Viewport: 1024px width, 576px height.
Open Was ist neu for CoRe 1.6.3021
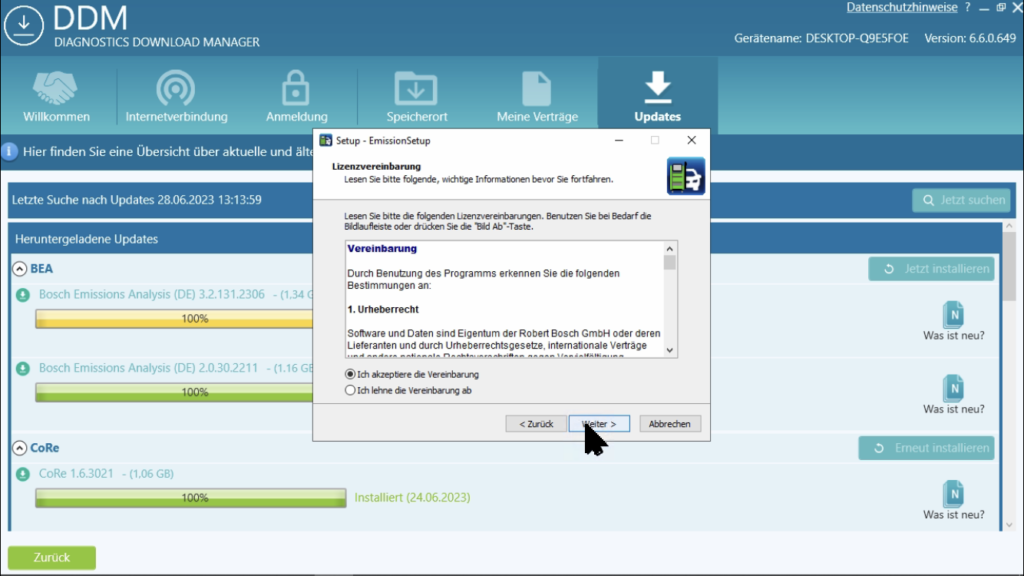pyautogui.click(x=953, y=501)
